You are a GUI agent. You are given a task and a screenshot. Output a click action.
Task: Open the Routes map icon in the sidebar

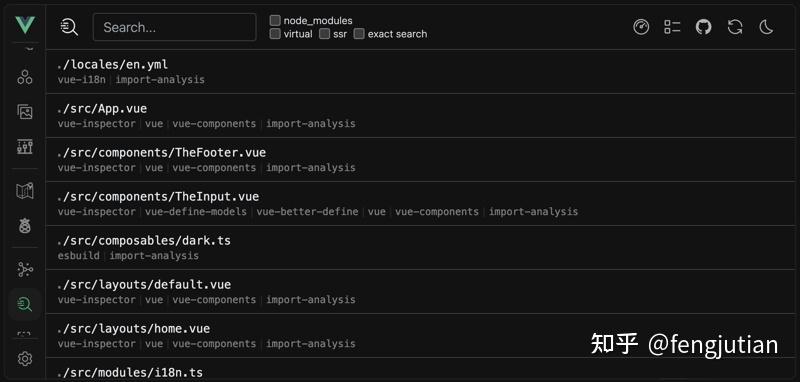[24, 191]
